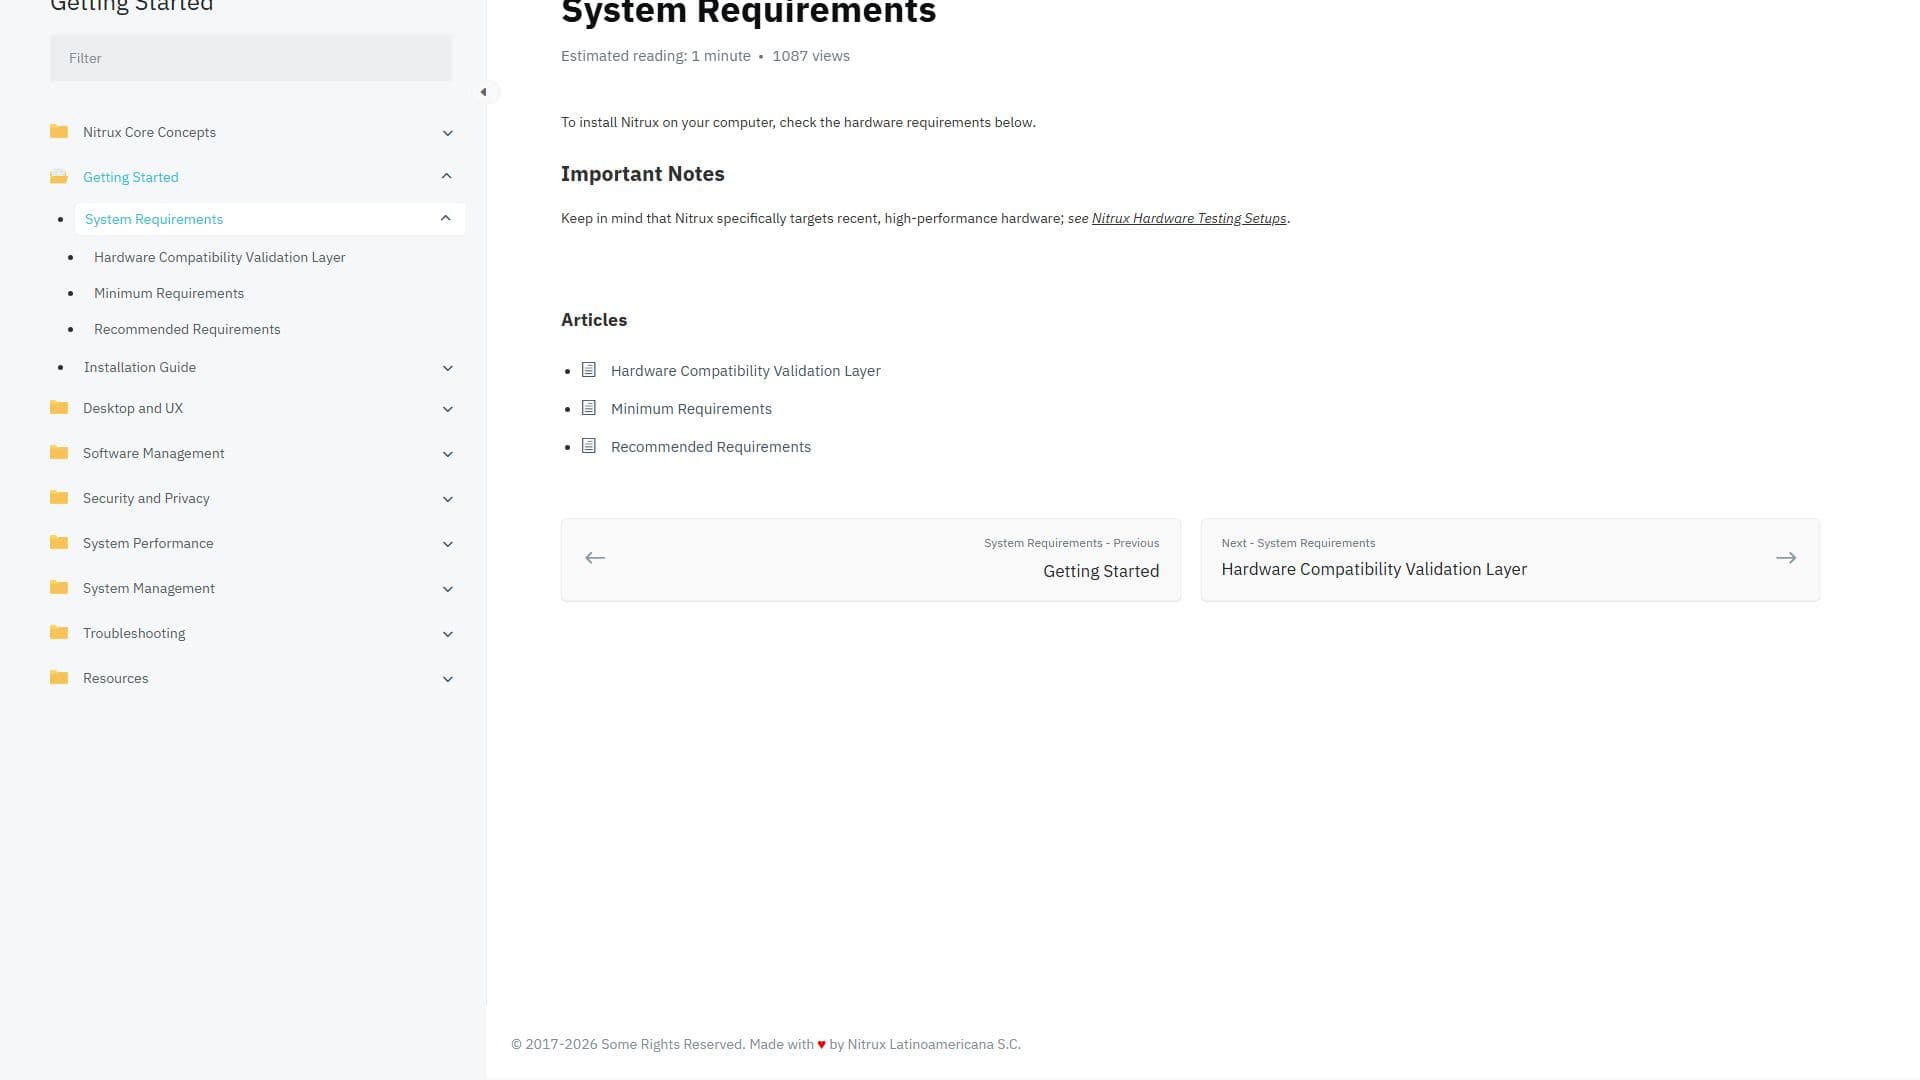Expand System Management chevron
This screenshot has width=1920, height=1080.
tap(448, 589)
